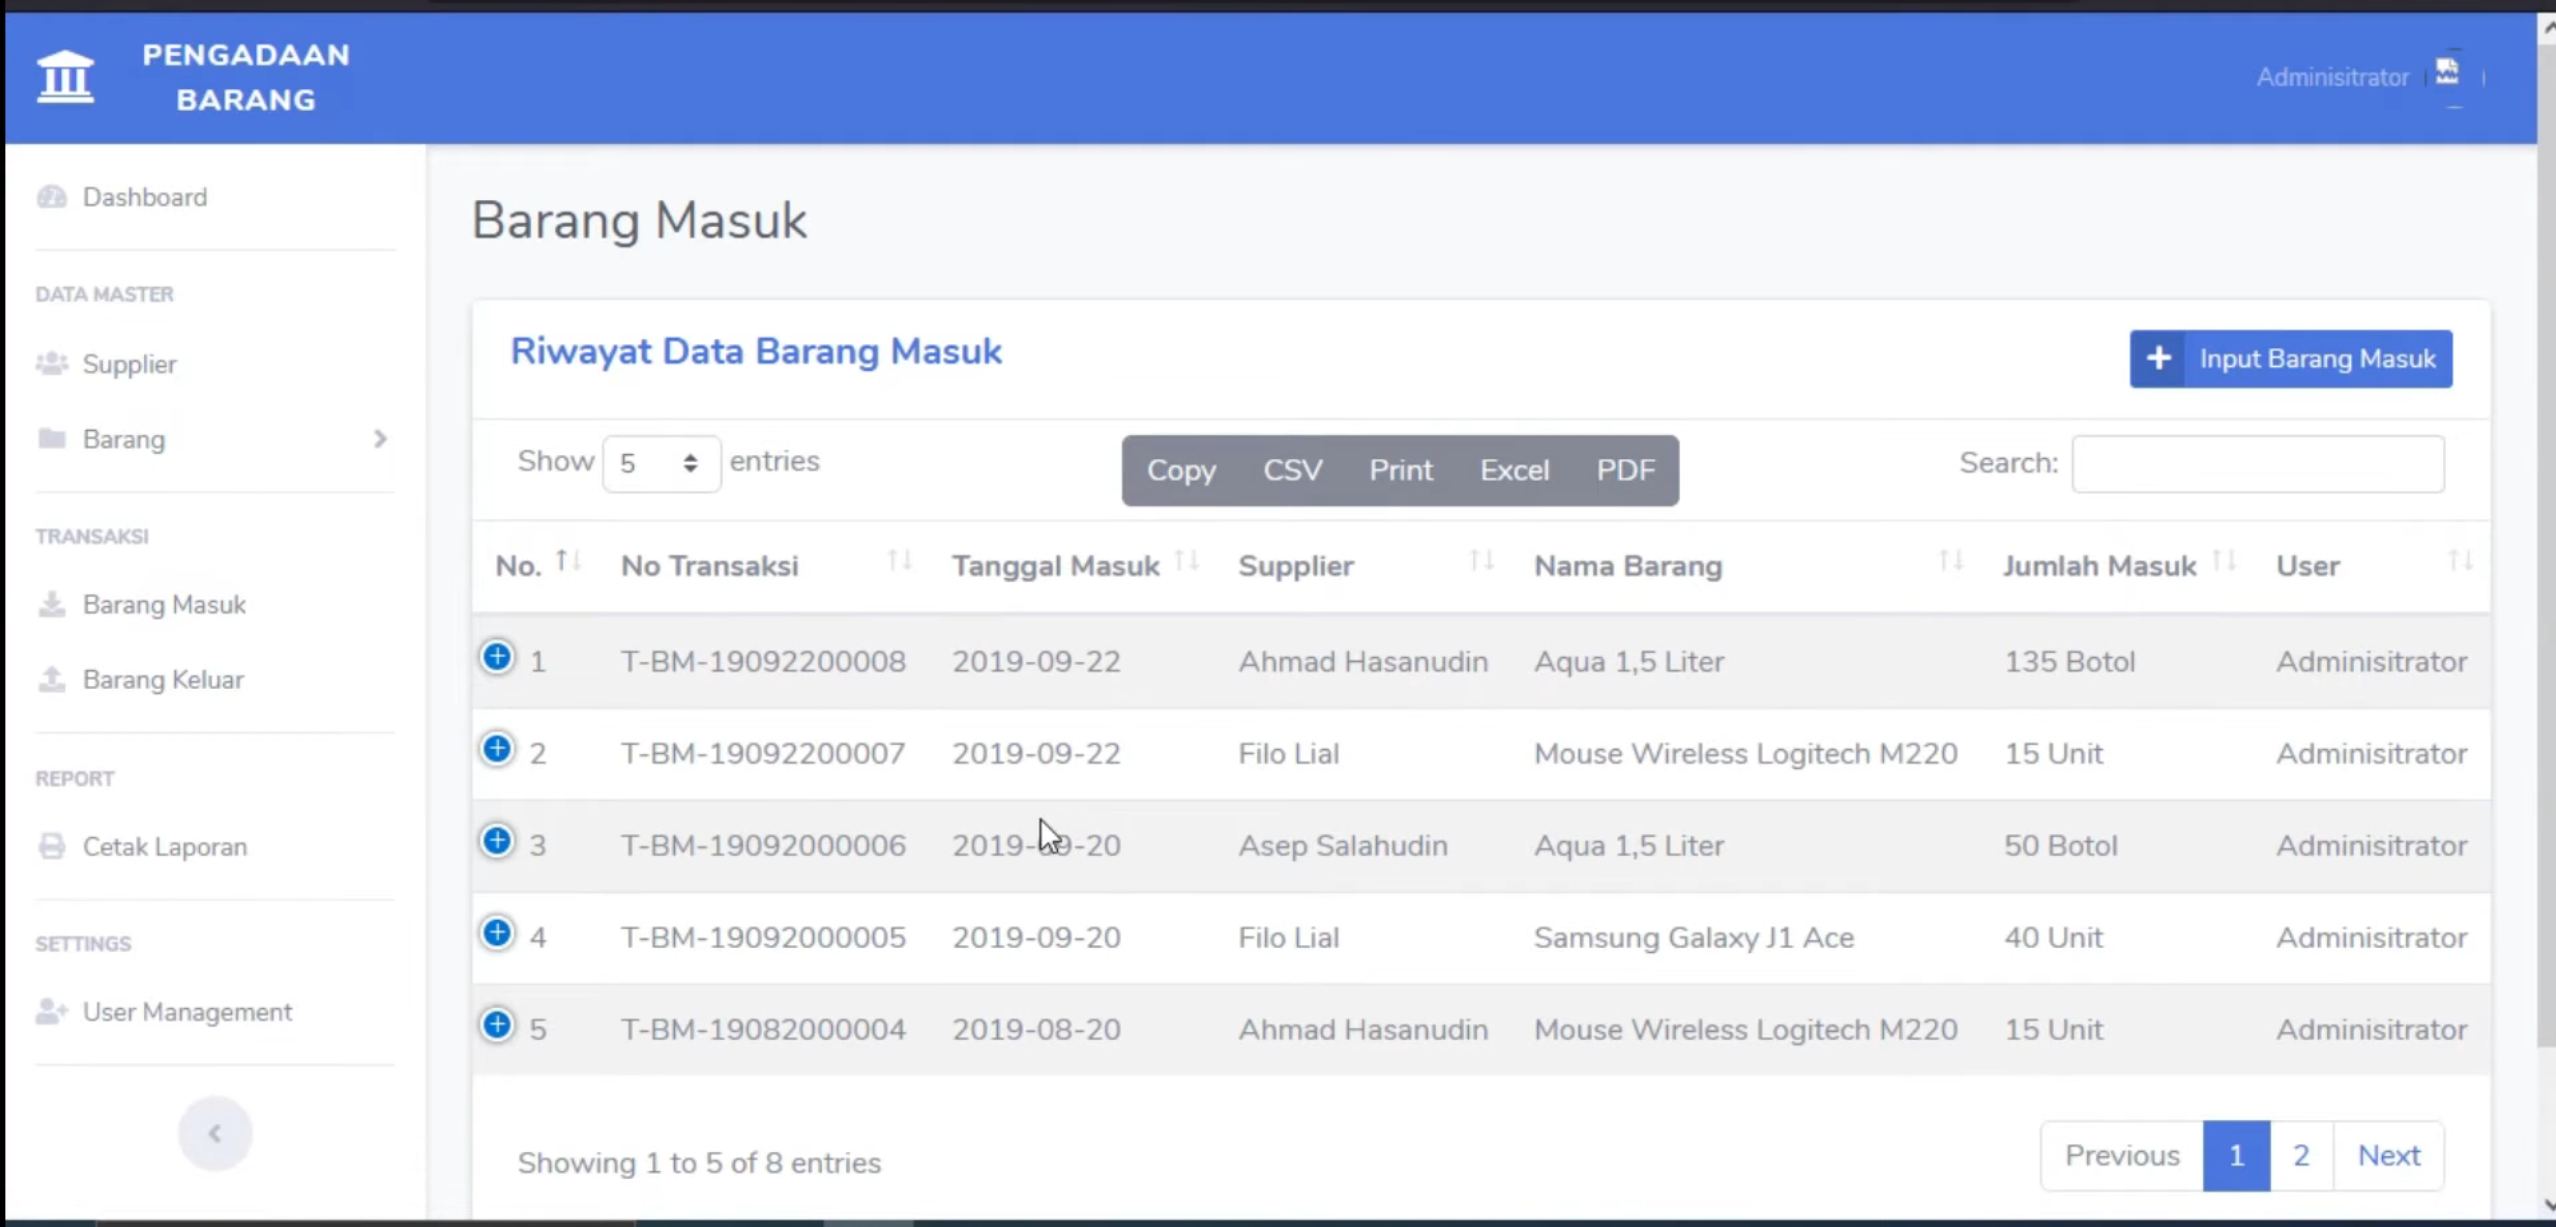Click the 40 Unit quantity cell

[x=2053, y=937]
